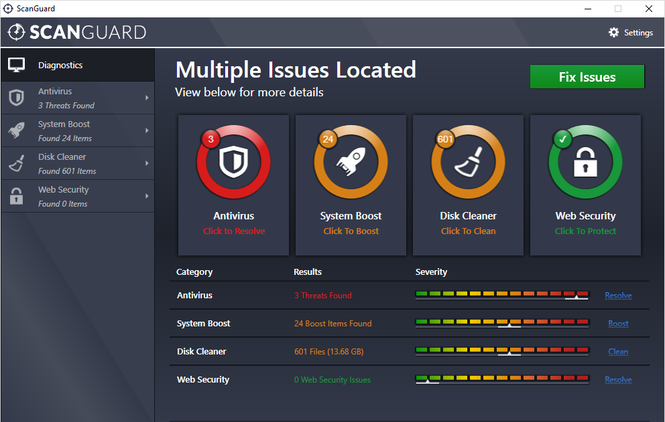This screenshot has height=422, width=665.
Task: Expand the System Boost sidebar arrow
Action: (147, 130)
